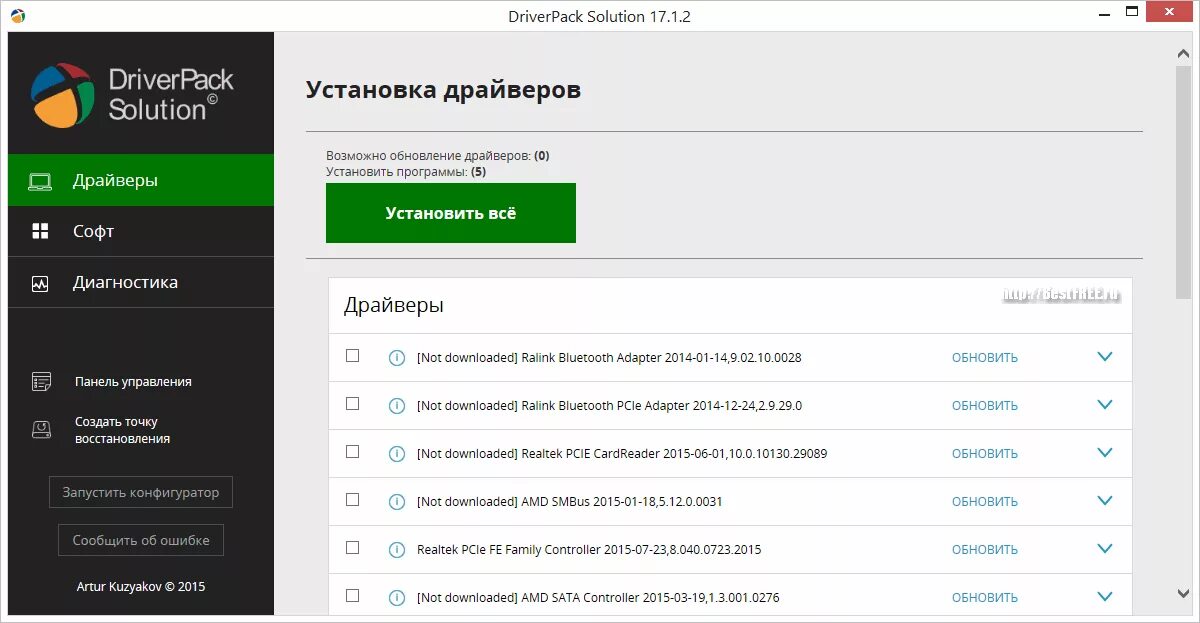
Task: Click ОБНОВИТЬ for Realtek PCIE CardReader
Action: (985, 454)
